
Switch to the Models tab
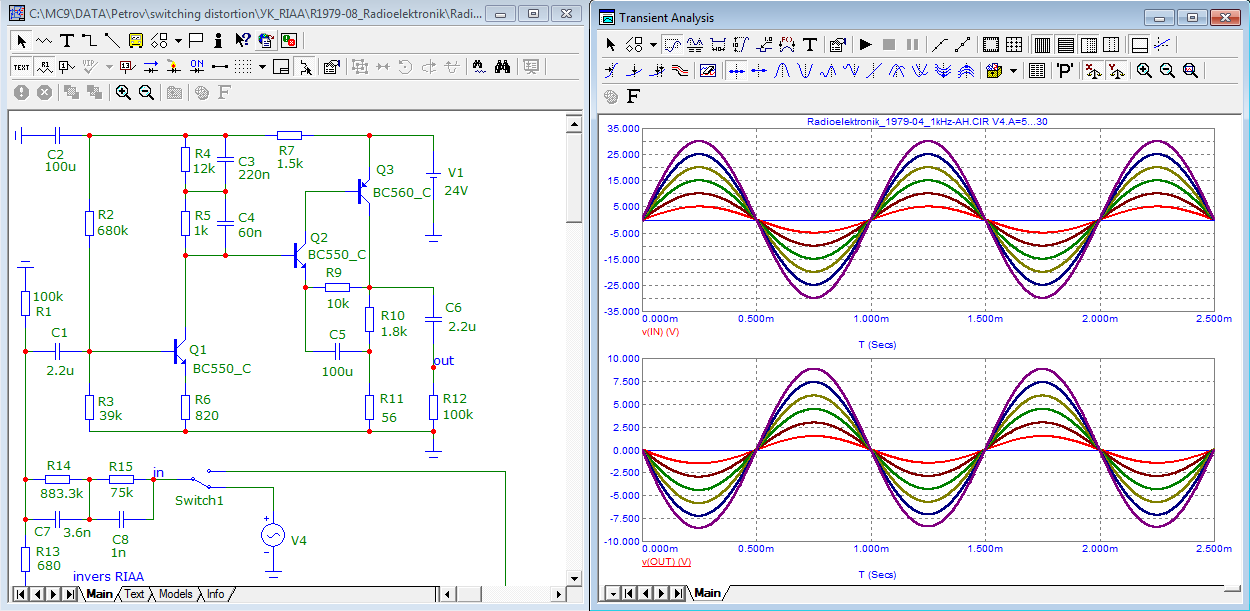(x=175, y=594)
